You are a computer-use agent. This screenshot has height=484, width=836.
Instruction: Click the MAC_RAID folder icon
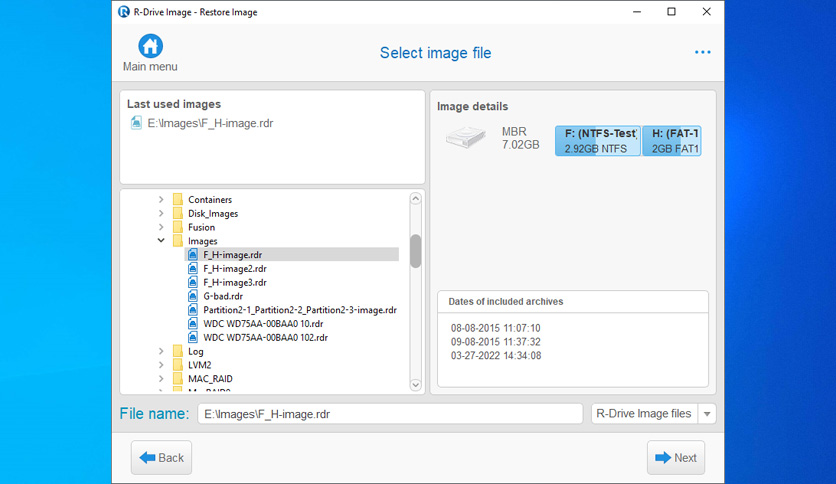pos(178,379)
